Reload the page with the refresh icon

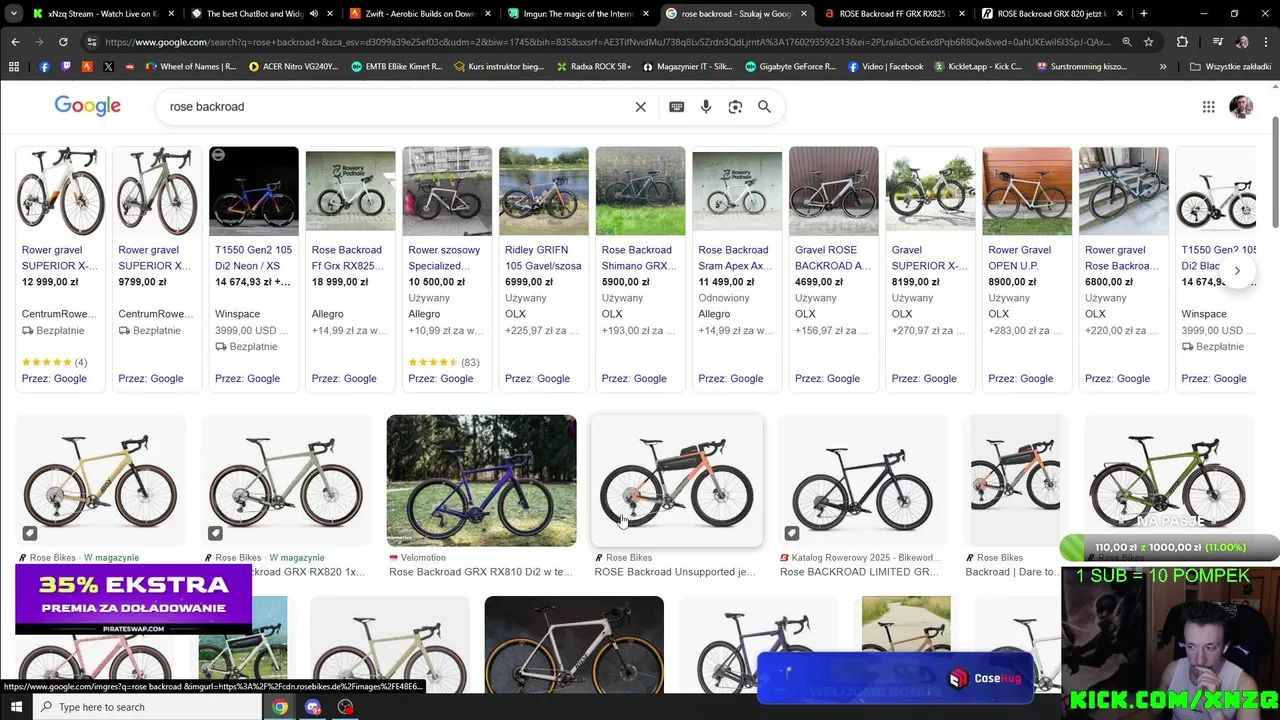[x=63, y=42]
